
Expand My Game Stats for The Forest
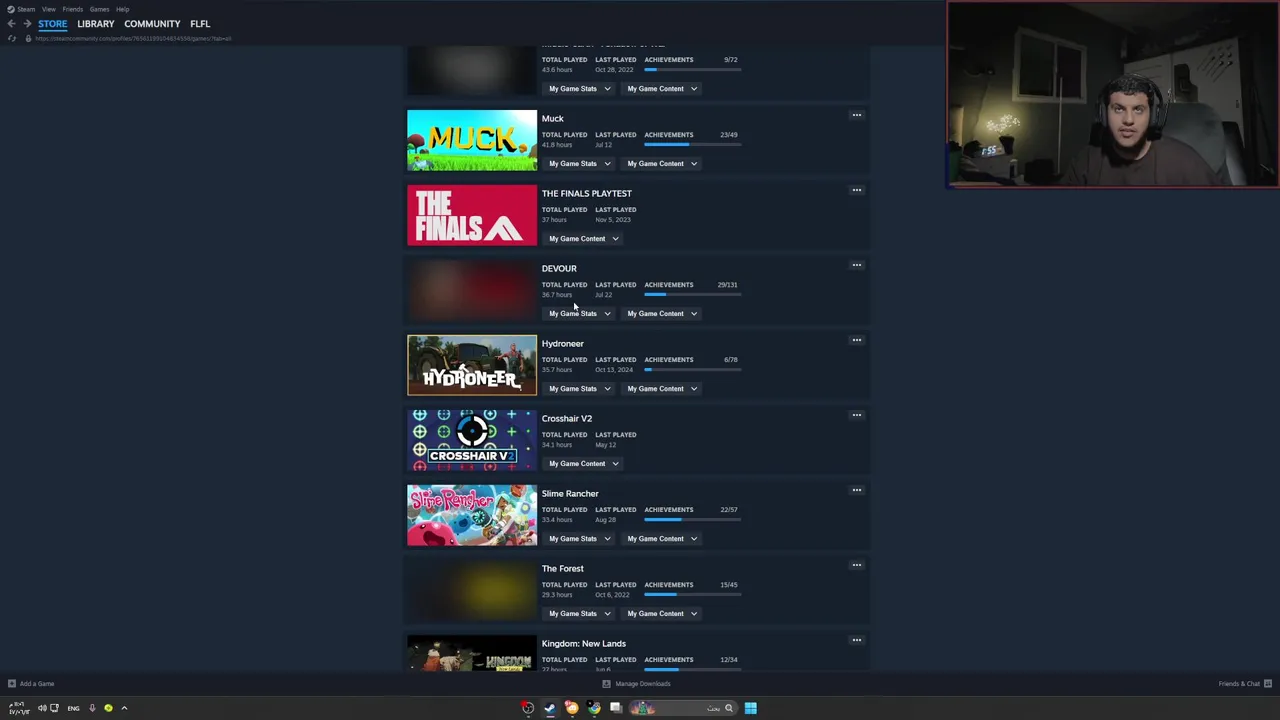pyautogui.click(x=579, y=614)
